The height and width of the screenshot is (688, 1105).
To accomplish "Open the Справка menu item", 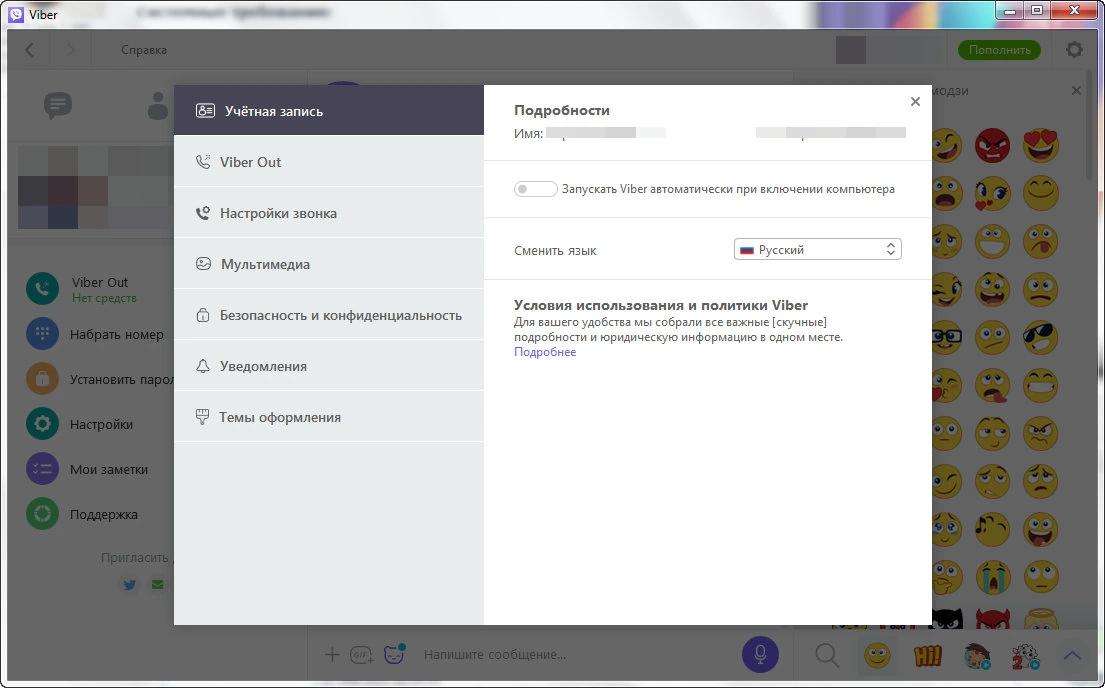I will click(144, 50).
